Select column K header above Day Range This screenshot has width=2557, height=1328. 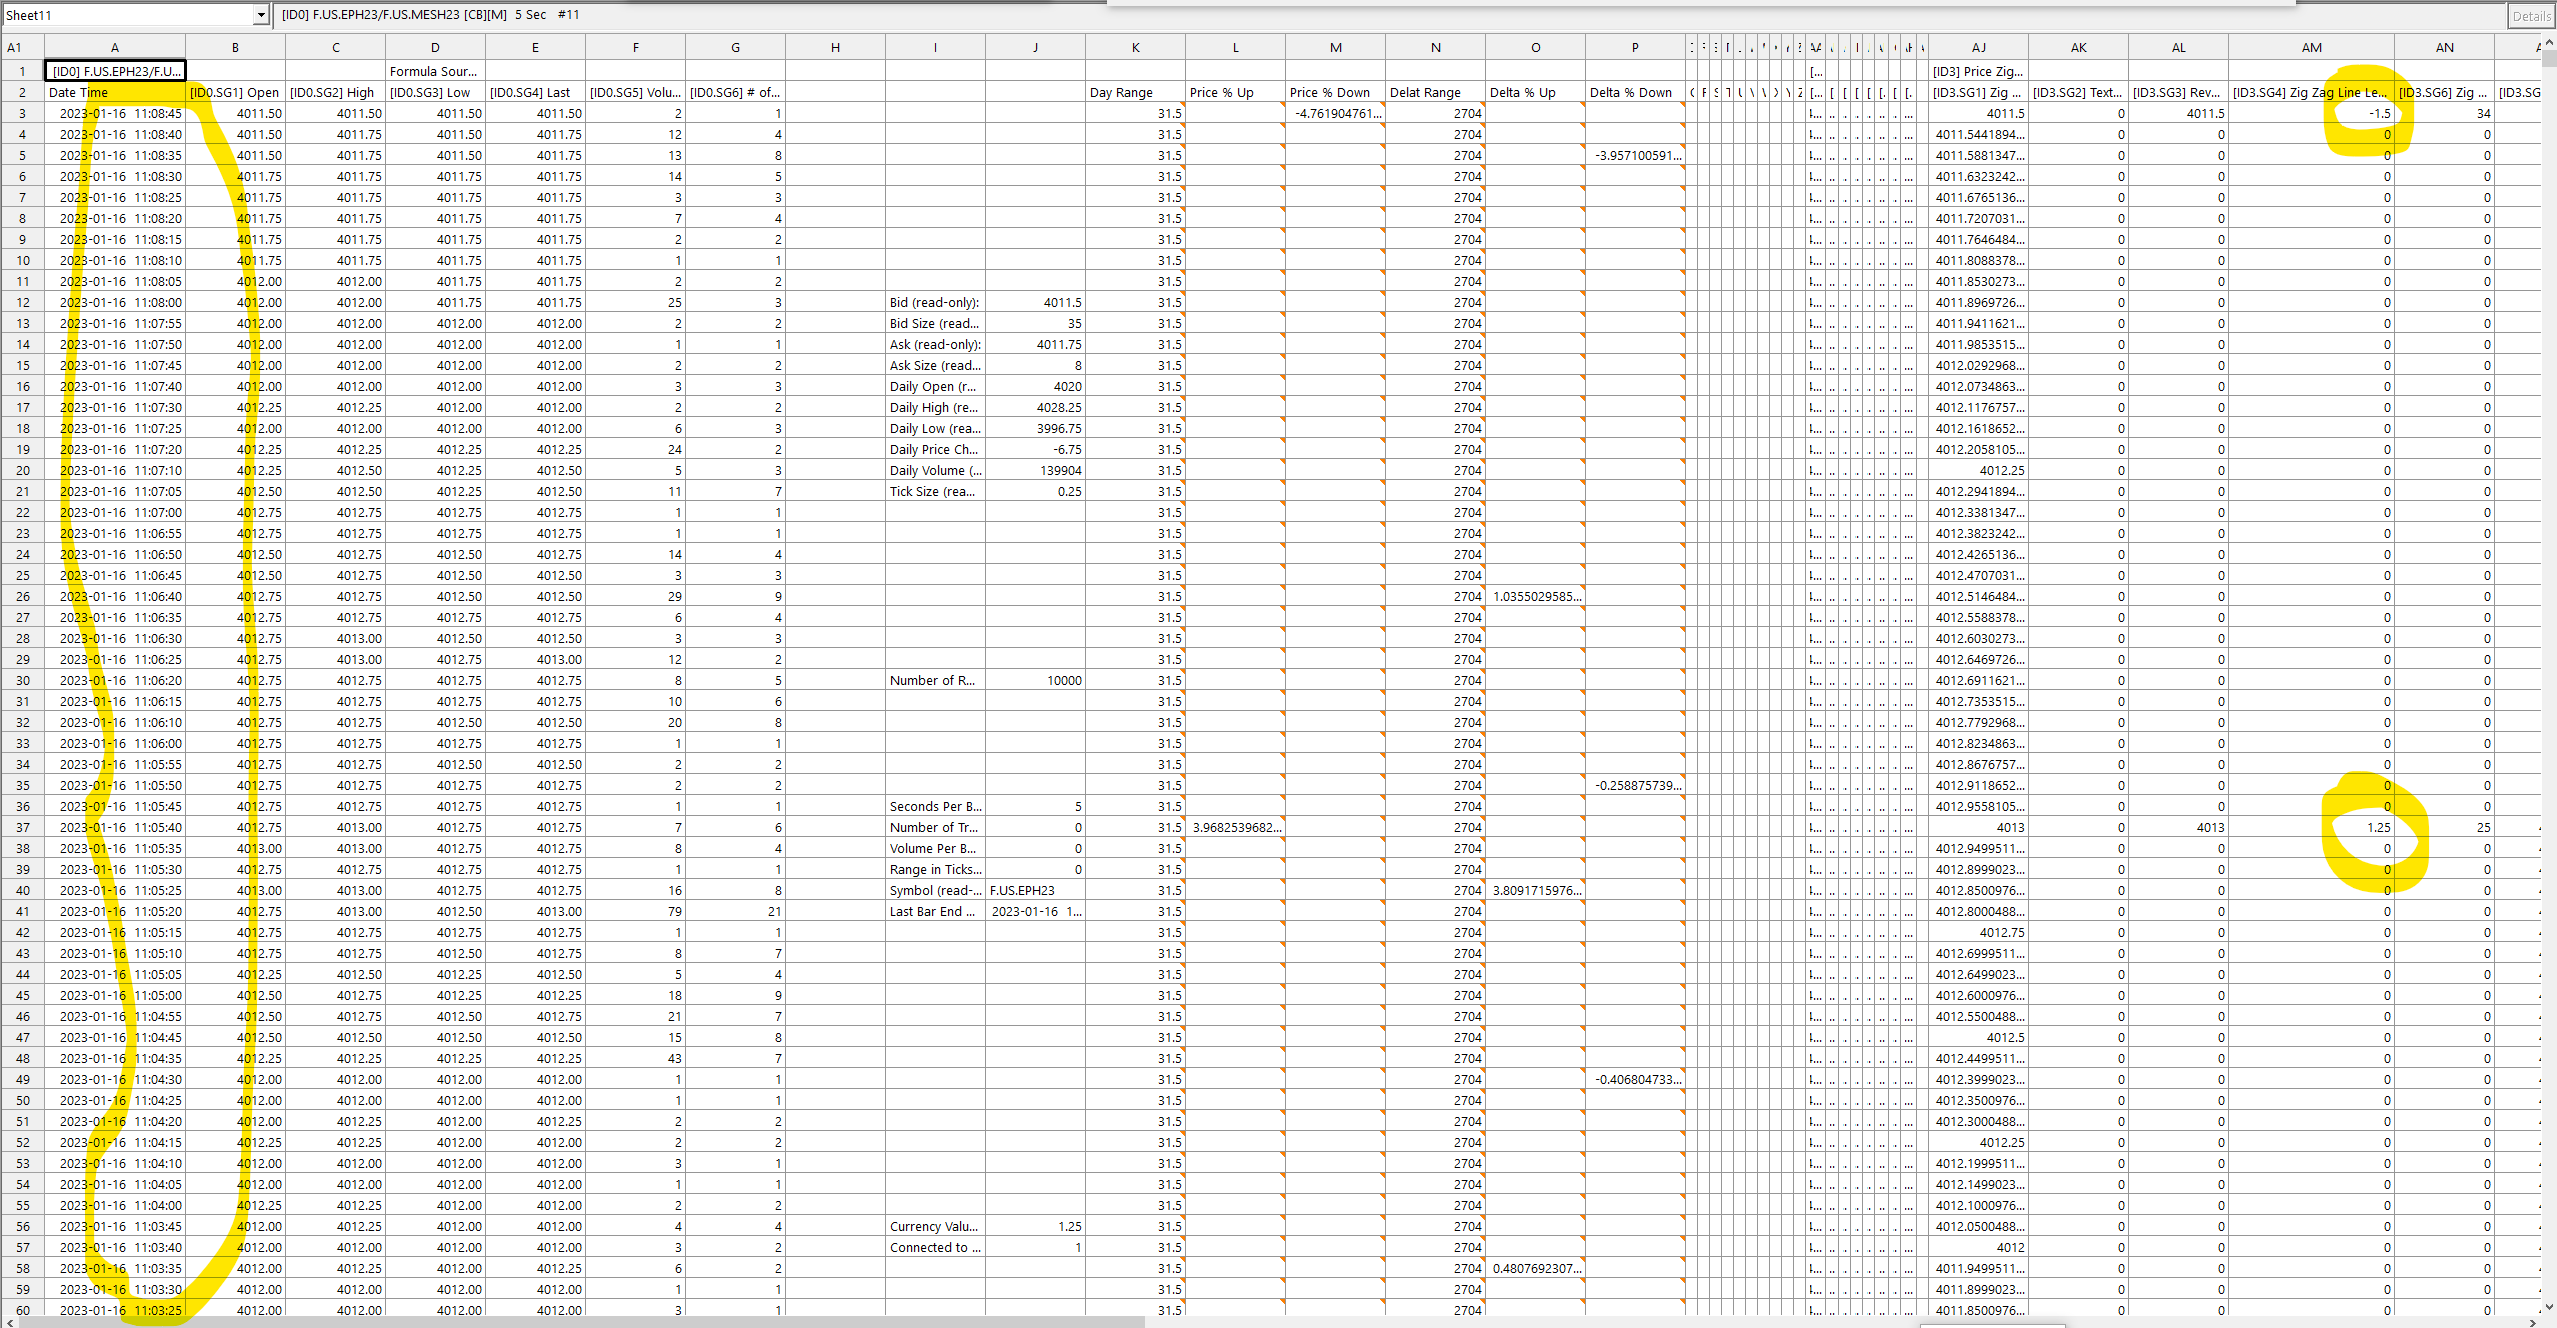pyautogui.click(x=1135, y=47)
